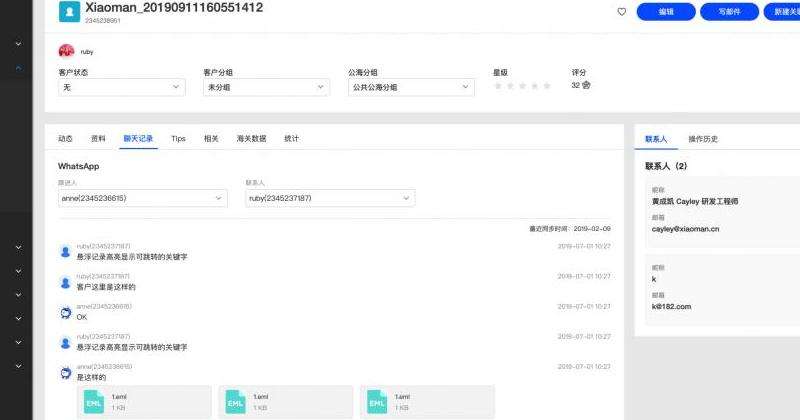Expand the top chevron in the dark sidebar
Screen dimensions: 800x420
(x=18, y=45)
